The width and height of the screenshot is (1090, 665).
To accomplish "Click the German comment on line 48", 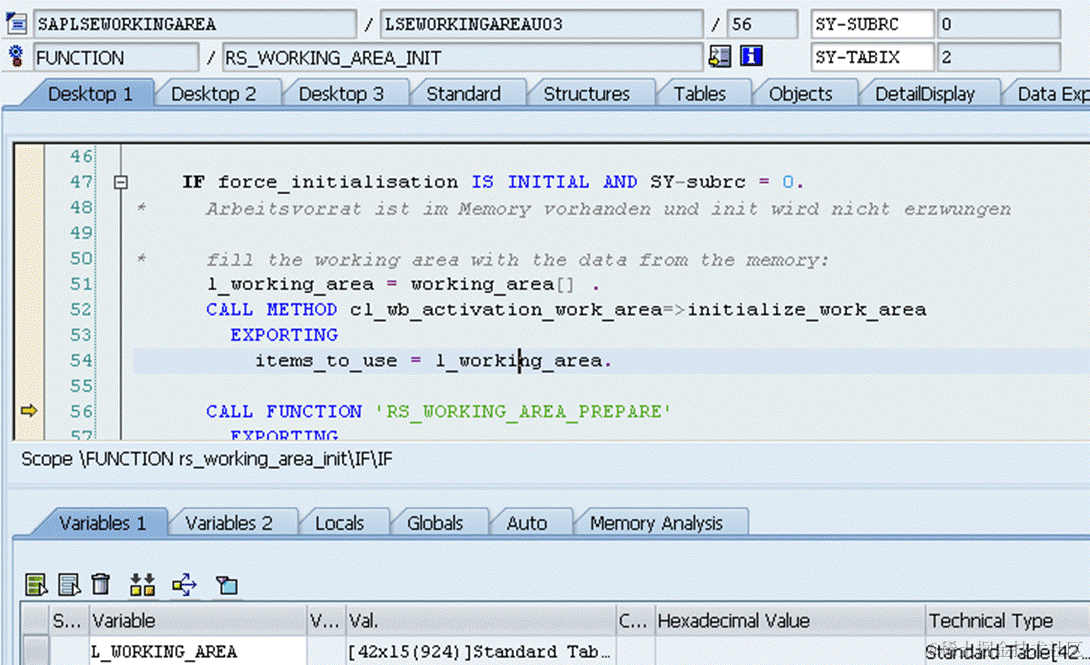I will pos(608,209).
